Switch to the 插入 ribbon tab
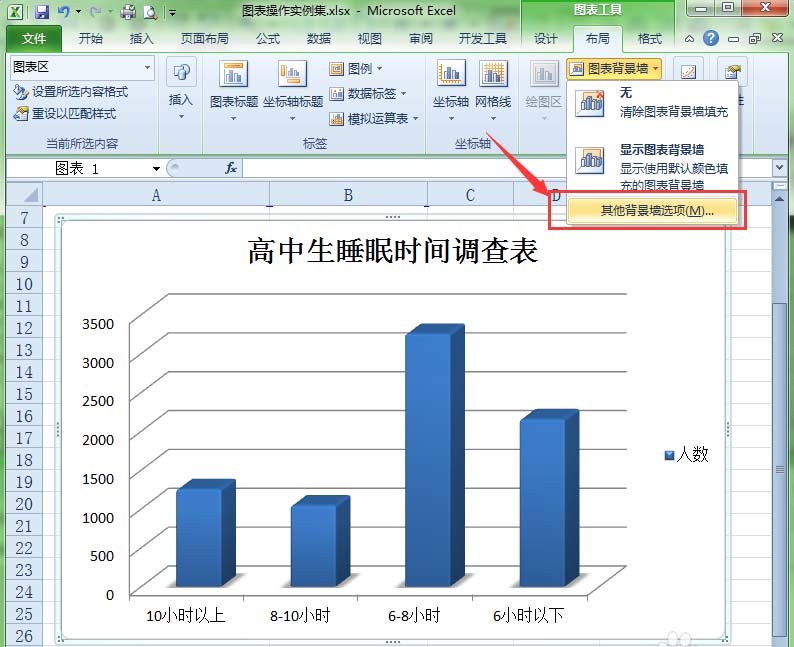Screen dimensions: 794x647 [x=141, y=39]
